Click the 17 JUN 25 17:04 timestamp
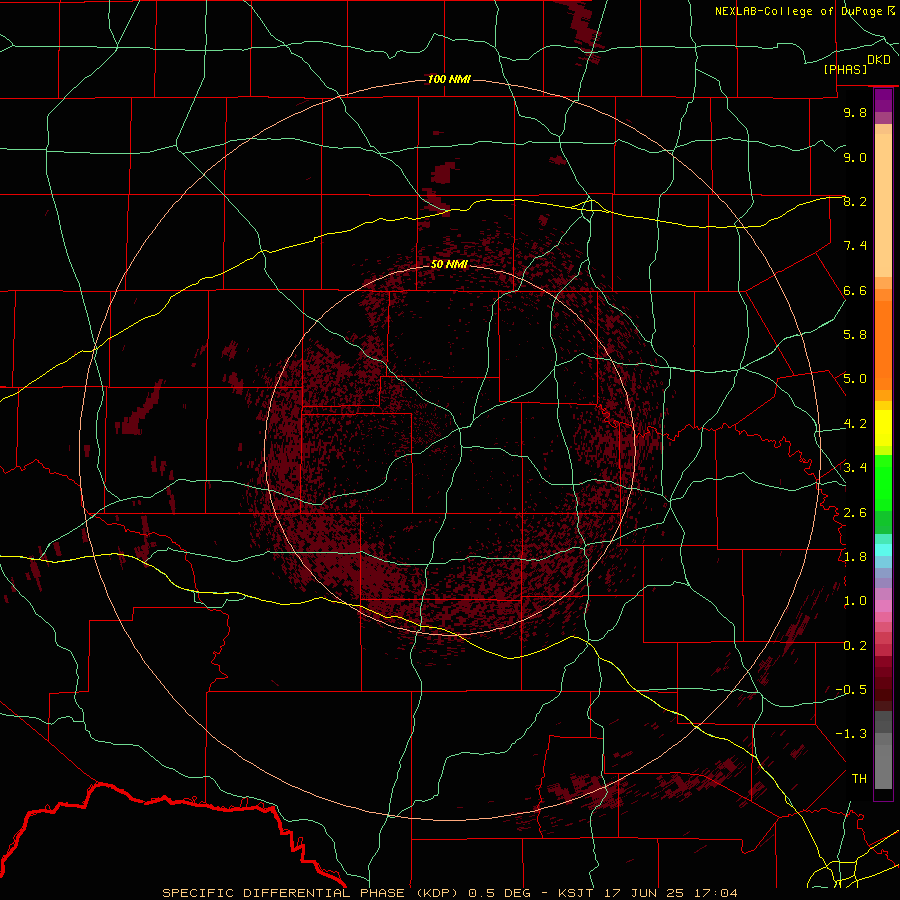The image size is (900, 900). pos(670,893)
